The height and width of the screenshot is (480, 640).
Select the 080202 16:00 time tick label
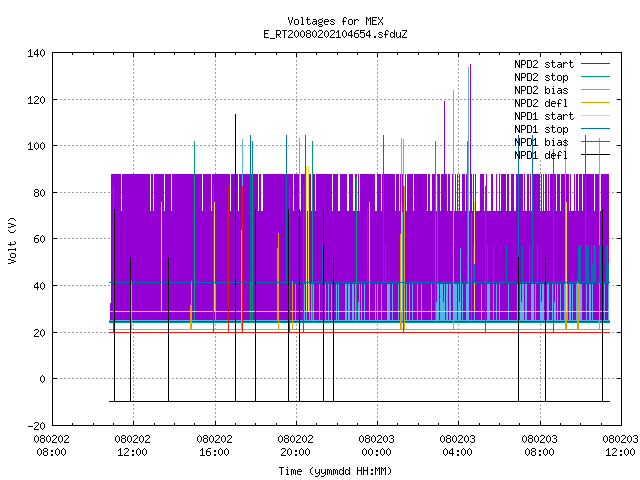tap(214, 446)
